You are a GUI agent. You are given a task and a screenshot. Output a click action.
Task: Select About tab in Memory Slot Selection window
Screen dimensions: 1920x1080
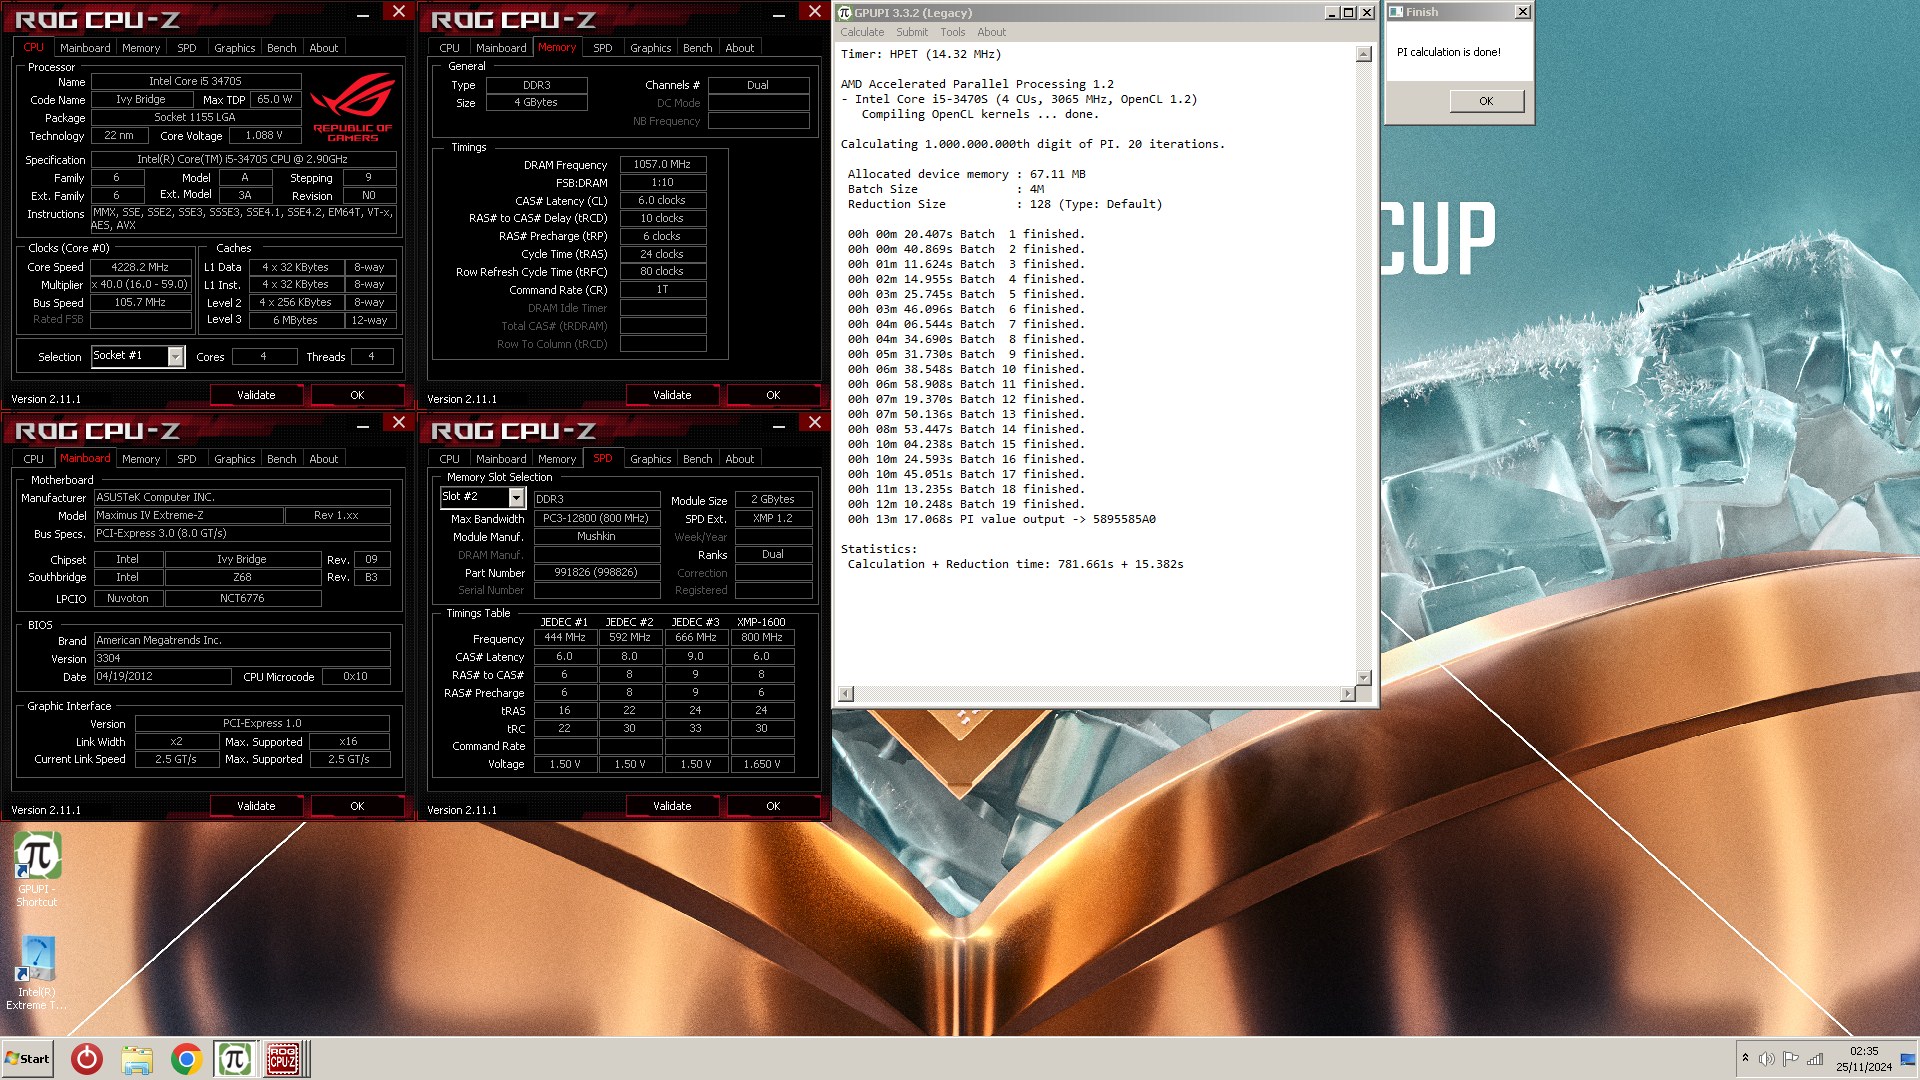740,459
